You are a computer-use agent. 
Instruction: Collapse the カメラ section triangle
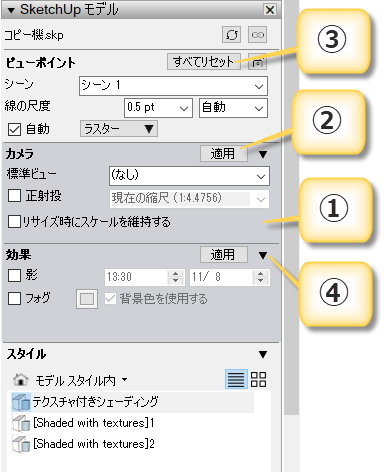tap(263, 154)
